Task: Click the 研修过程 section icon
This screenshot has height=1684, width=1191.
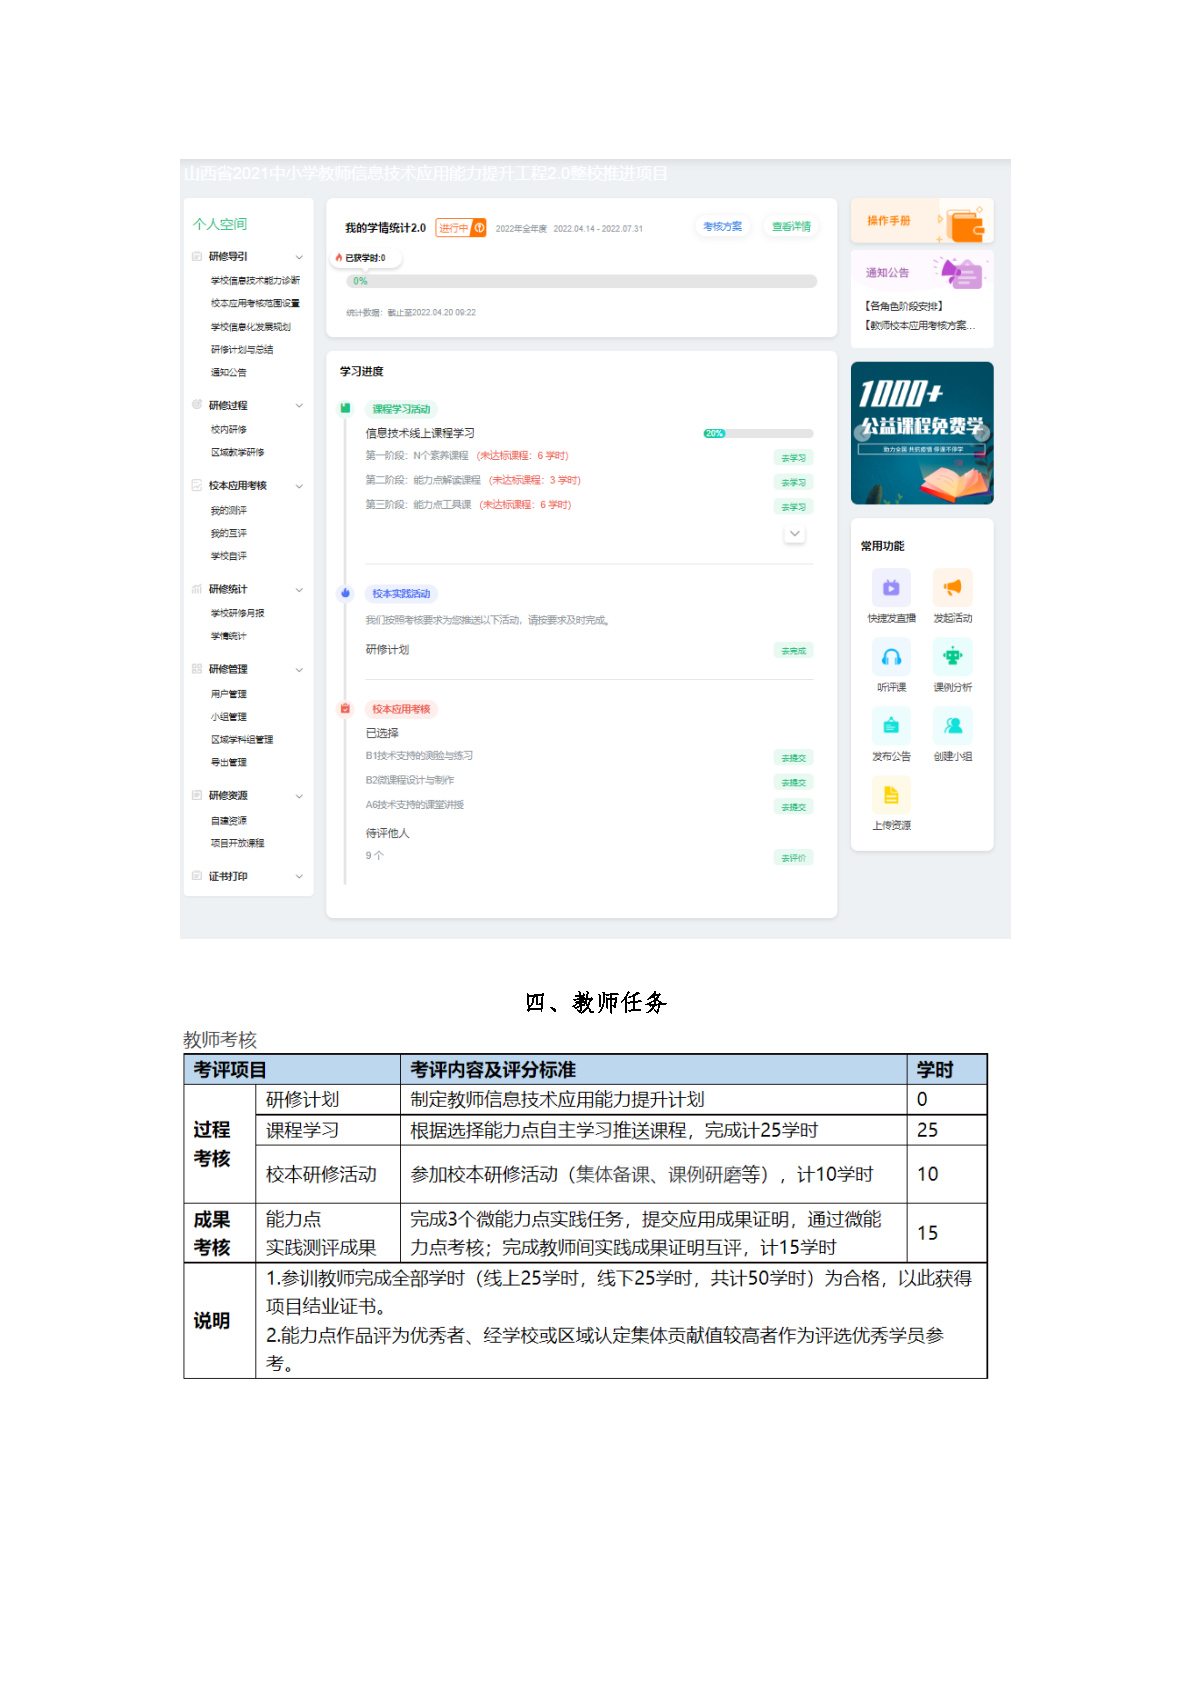Action: 197,405
